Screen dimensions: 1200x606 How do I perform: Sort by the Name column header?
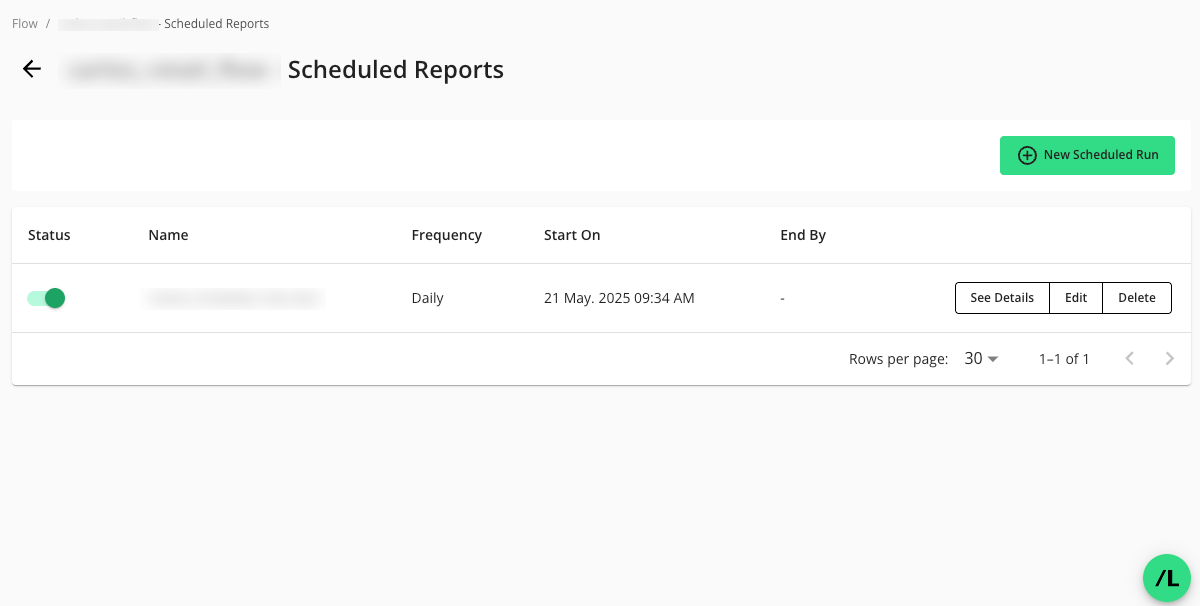[x=168, y=235]
